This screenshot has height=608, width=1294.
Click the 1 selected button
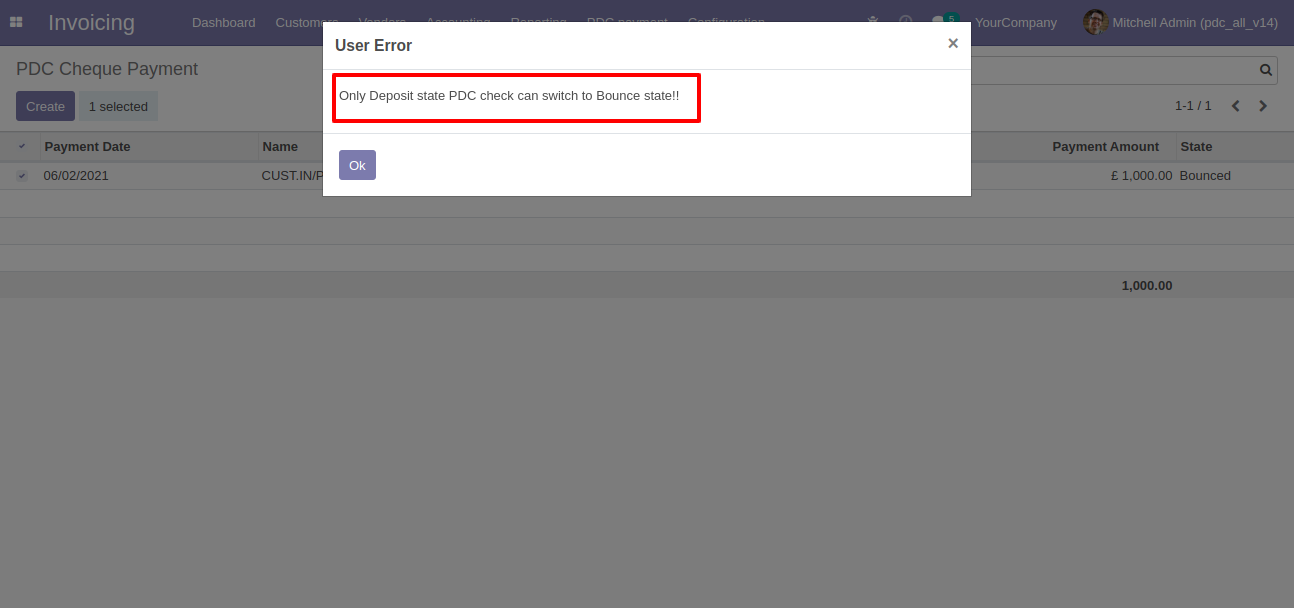(118, 106)
